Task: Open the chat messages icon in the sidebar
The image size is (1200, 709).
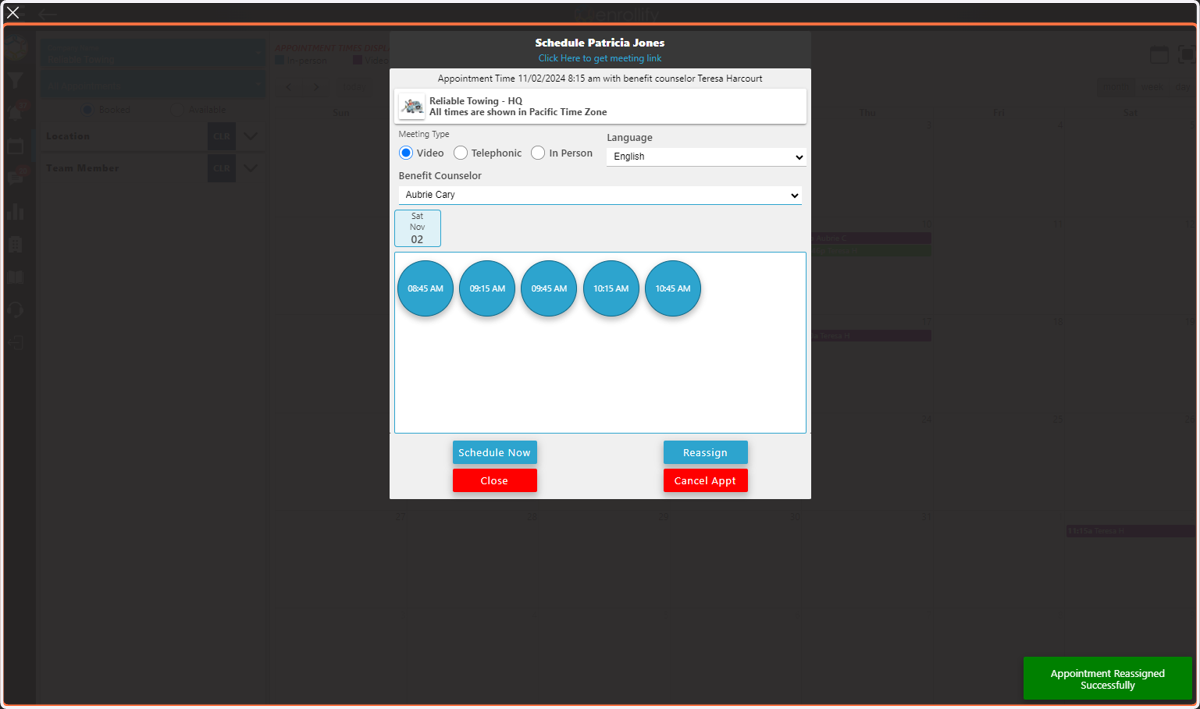Action: point(15,179)
